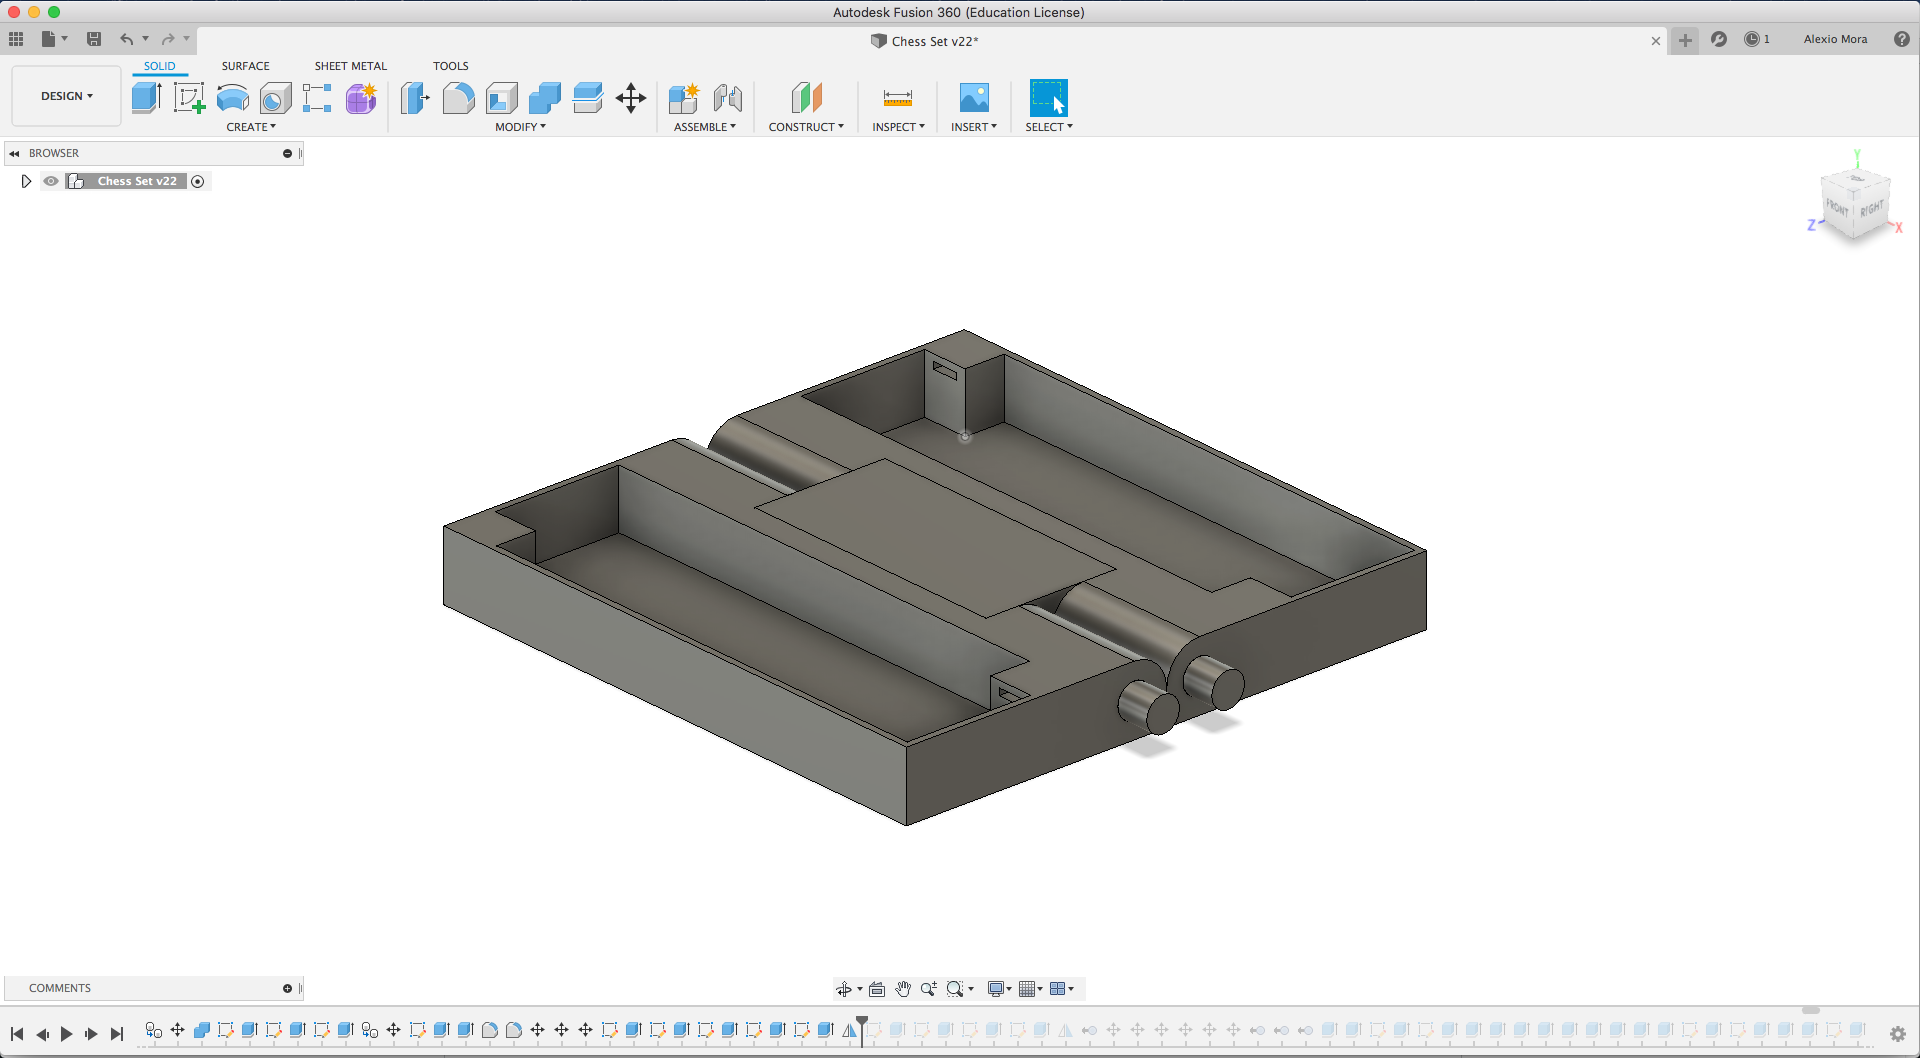The image size is (1920, 1058).
Task: Jump to timeline beginning
Action: 17,1034
